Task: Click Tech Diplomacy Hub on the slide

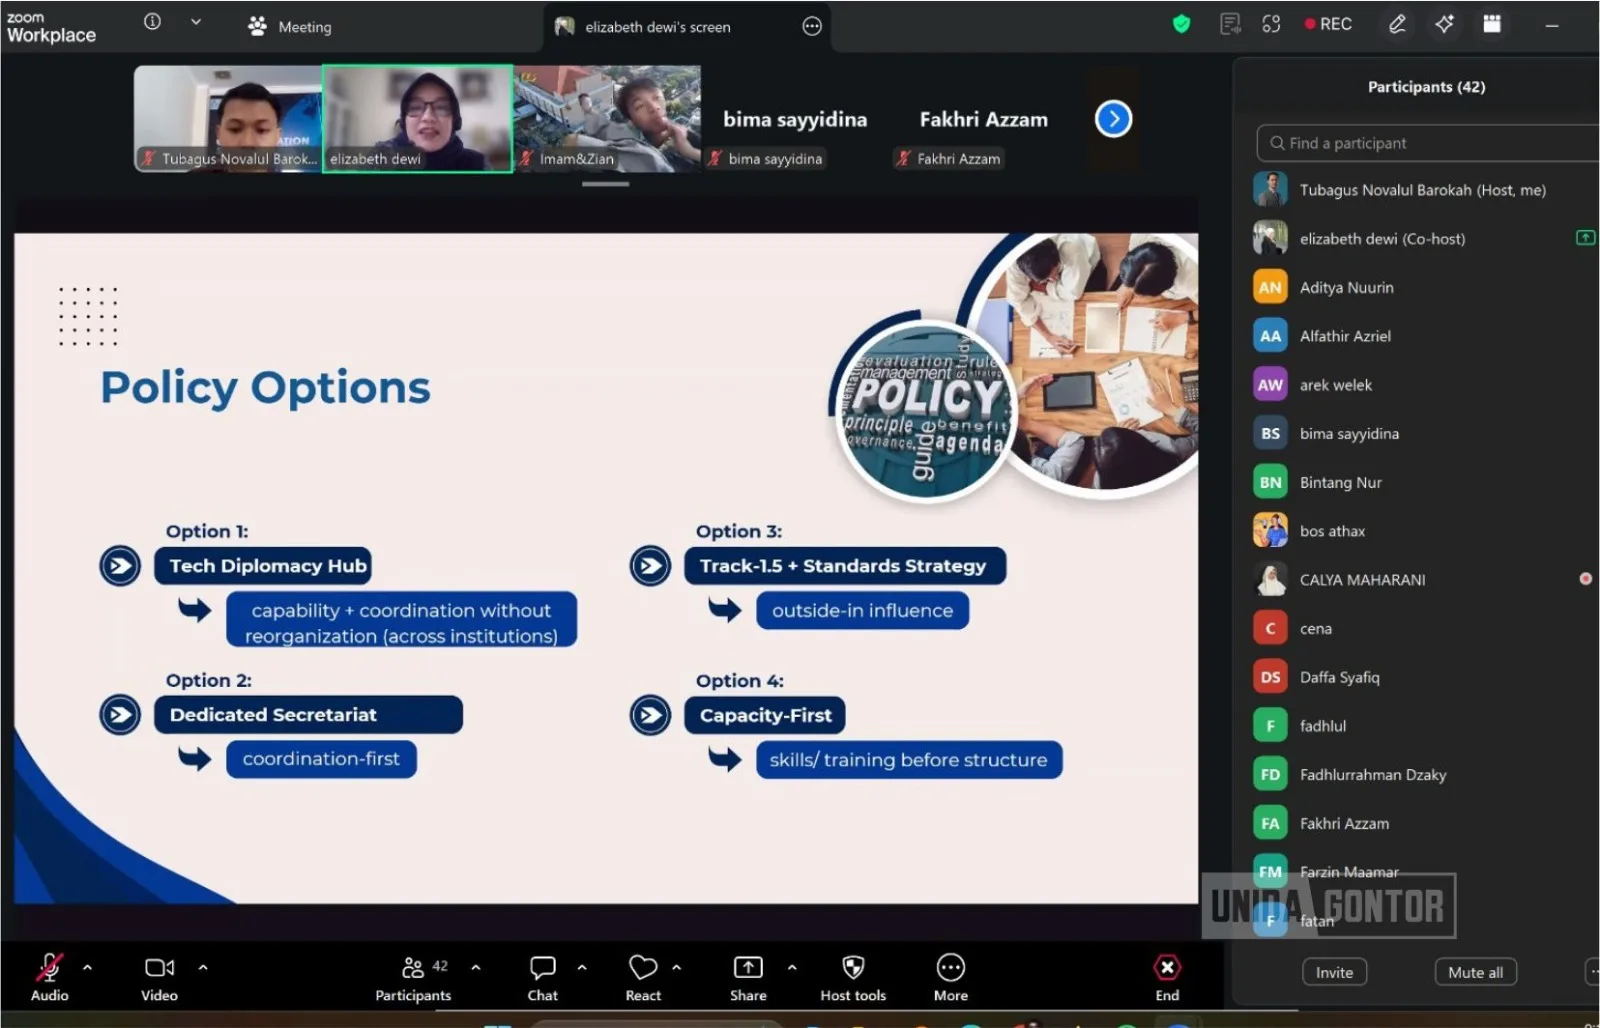Action: tap(263, 566)
